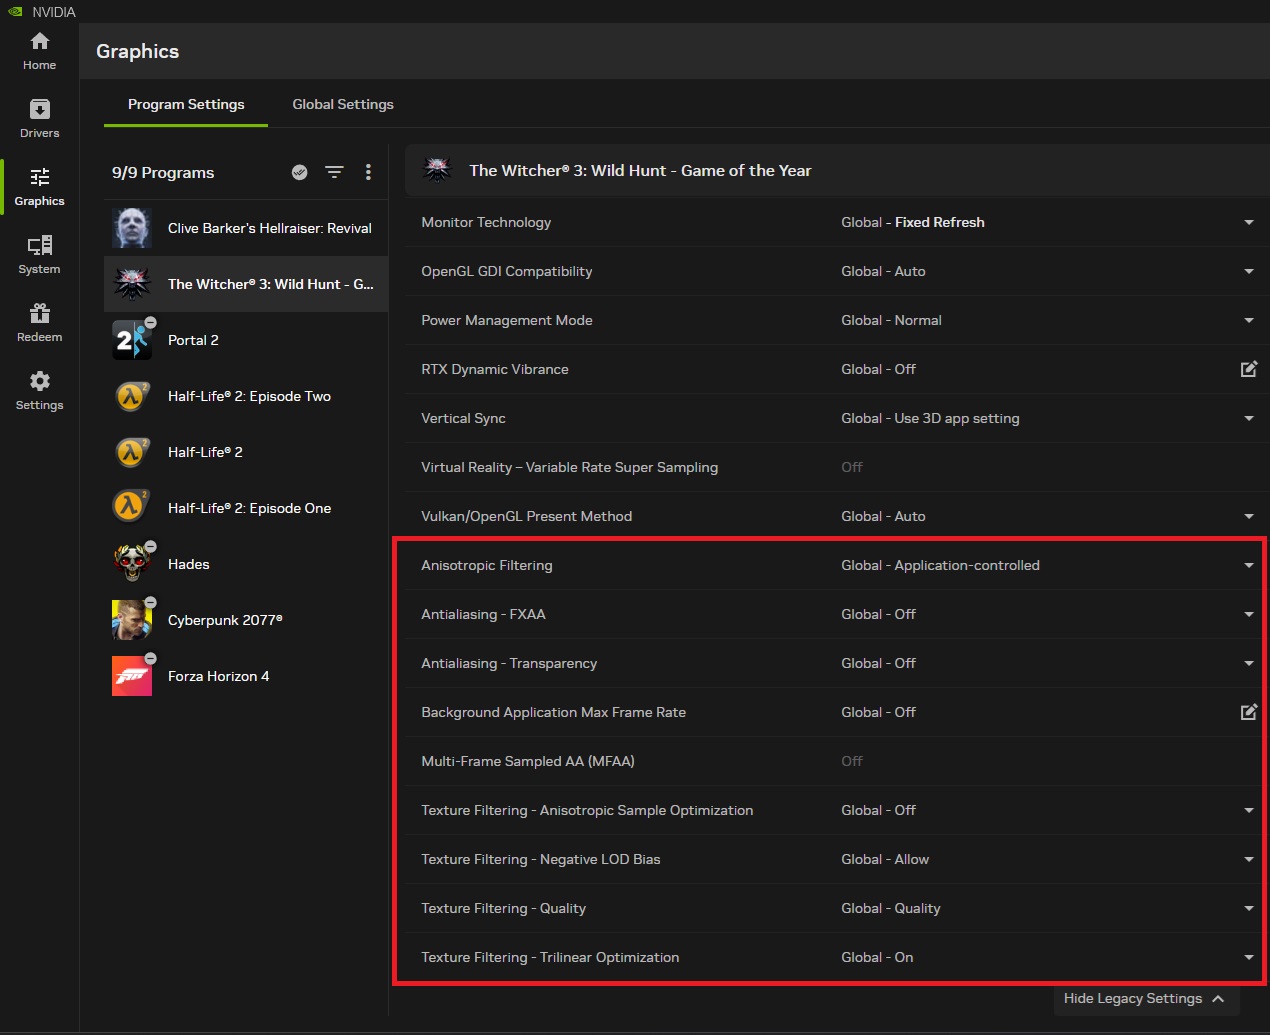
Task: Select The Witcher 3: Wild Hunt program name
Action: 271,284
